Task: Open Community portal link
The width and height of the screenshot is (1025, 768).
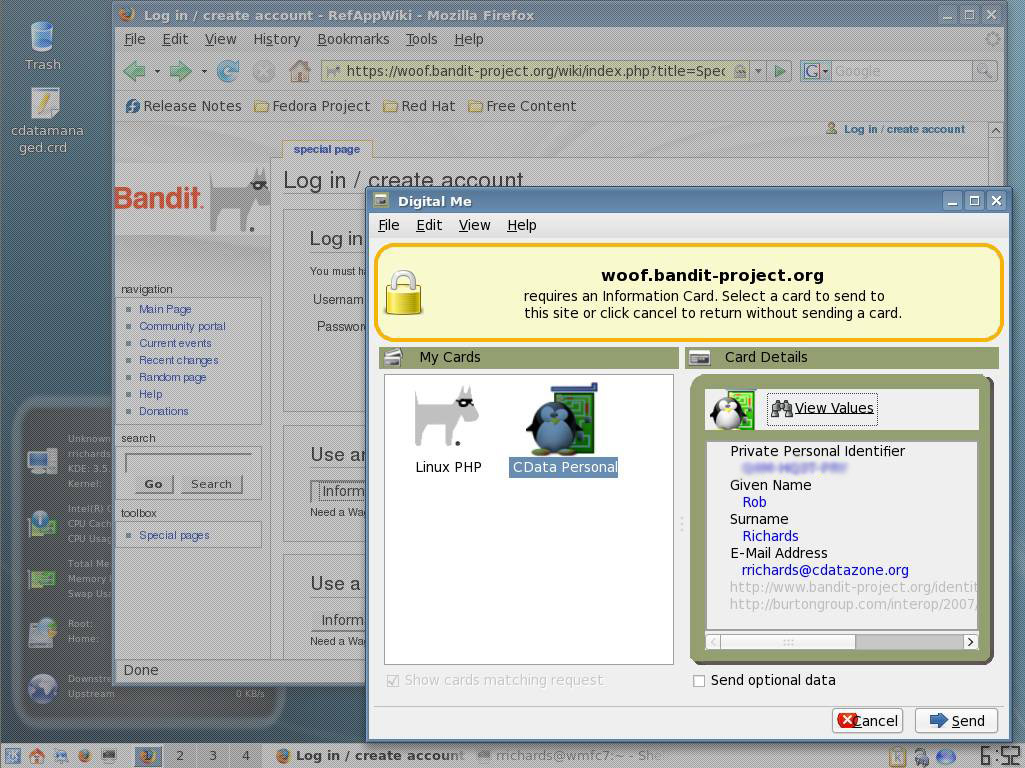Action: pos(182,326)
